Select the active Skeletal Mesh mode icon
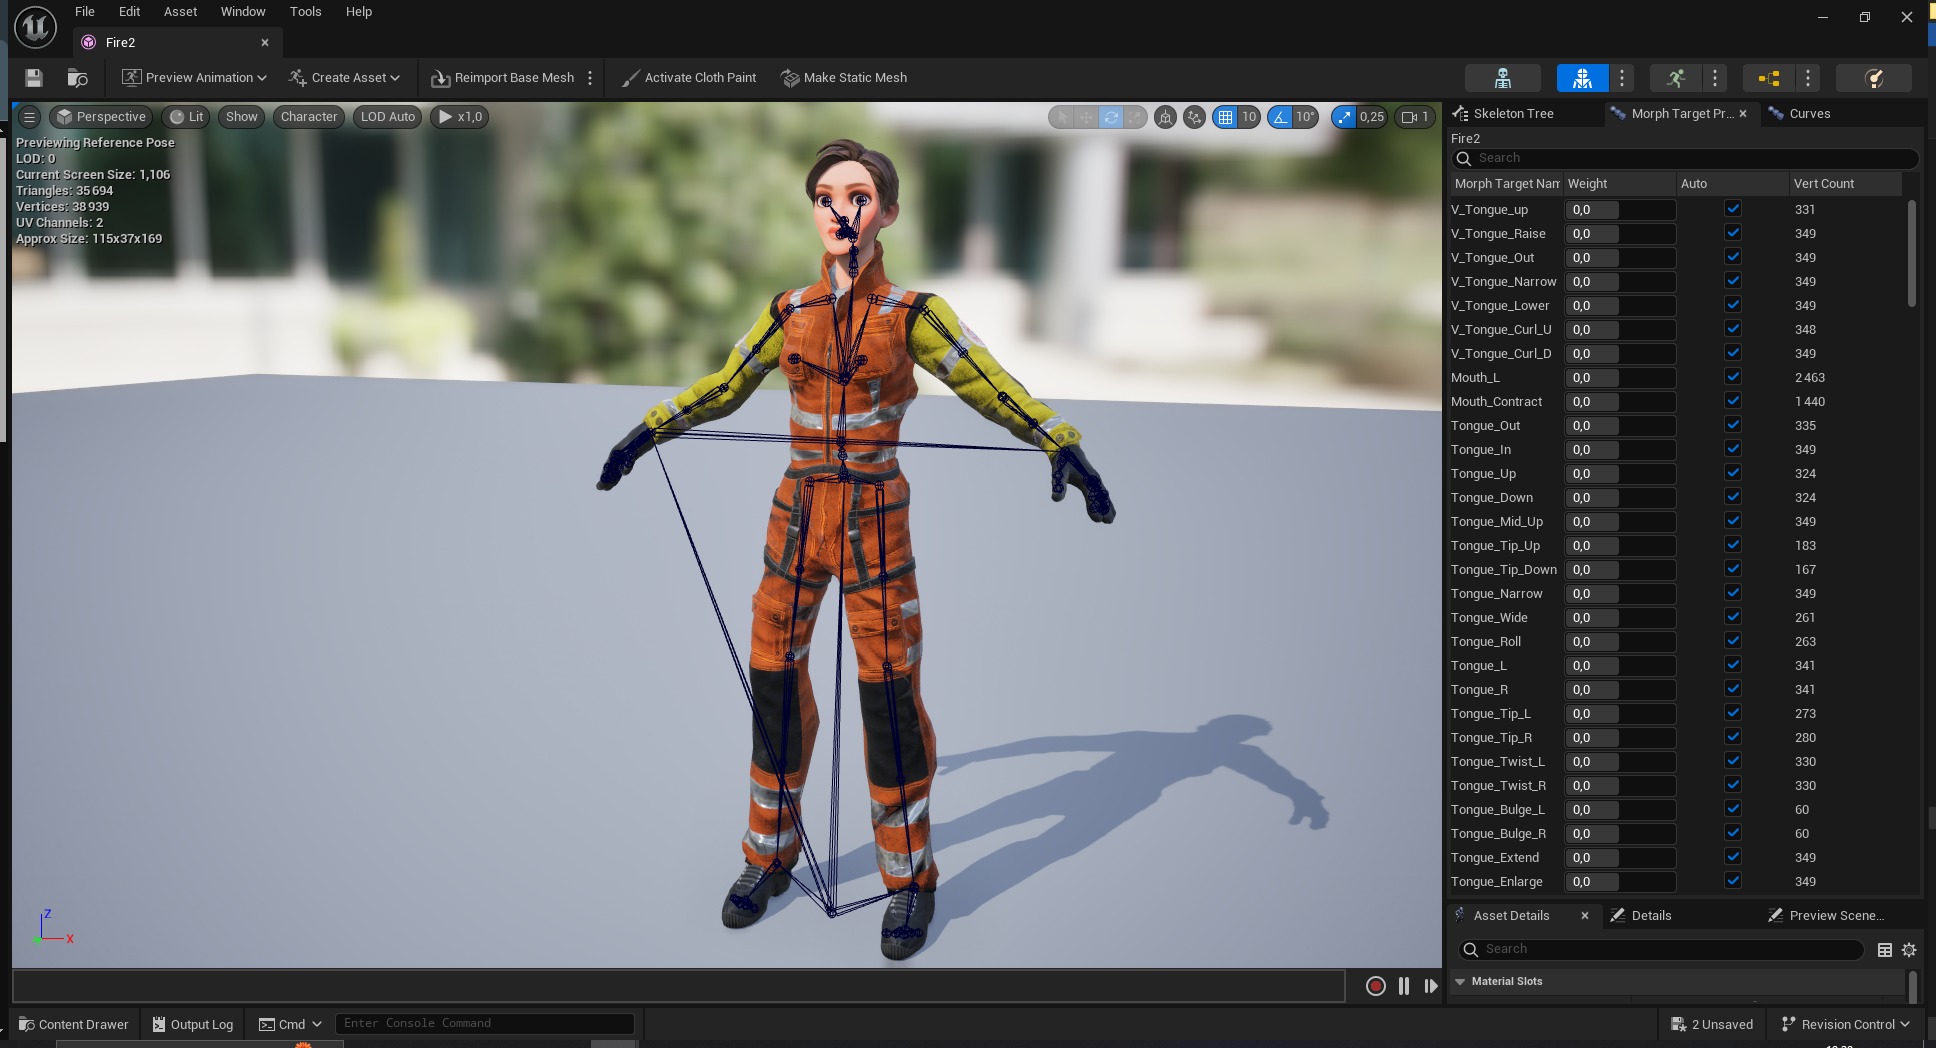Viewport: 1936px width, 1048px height. pos(1582,78)
